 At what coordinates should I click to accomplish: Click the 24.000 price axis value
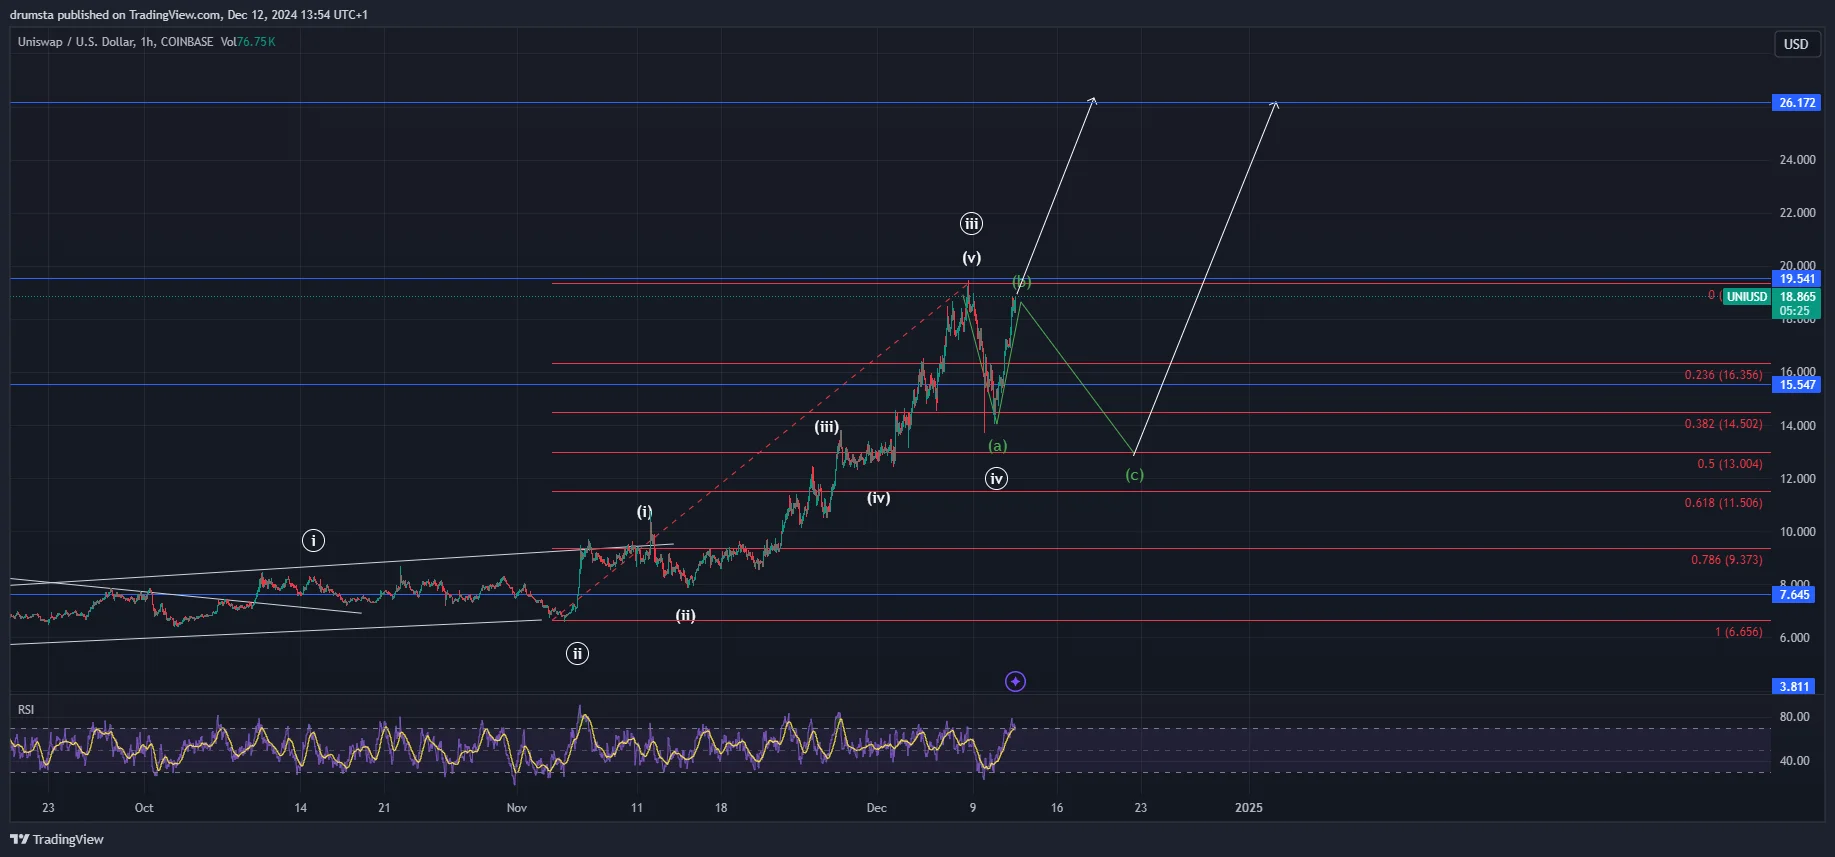click(1797, 160)
